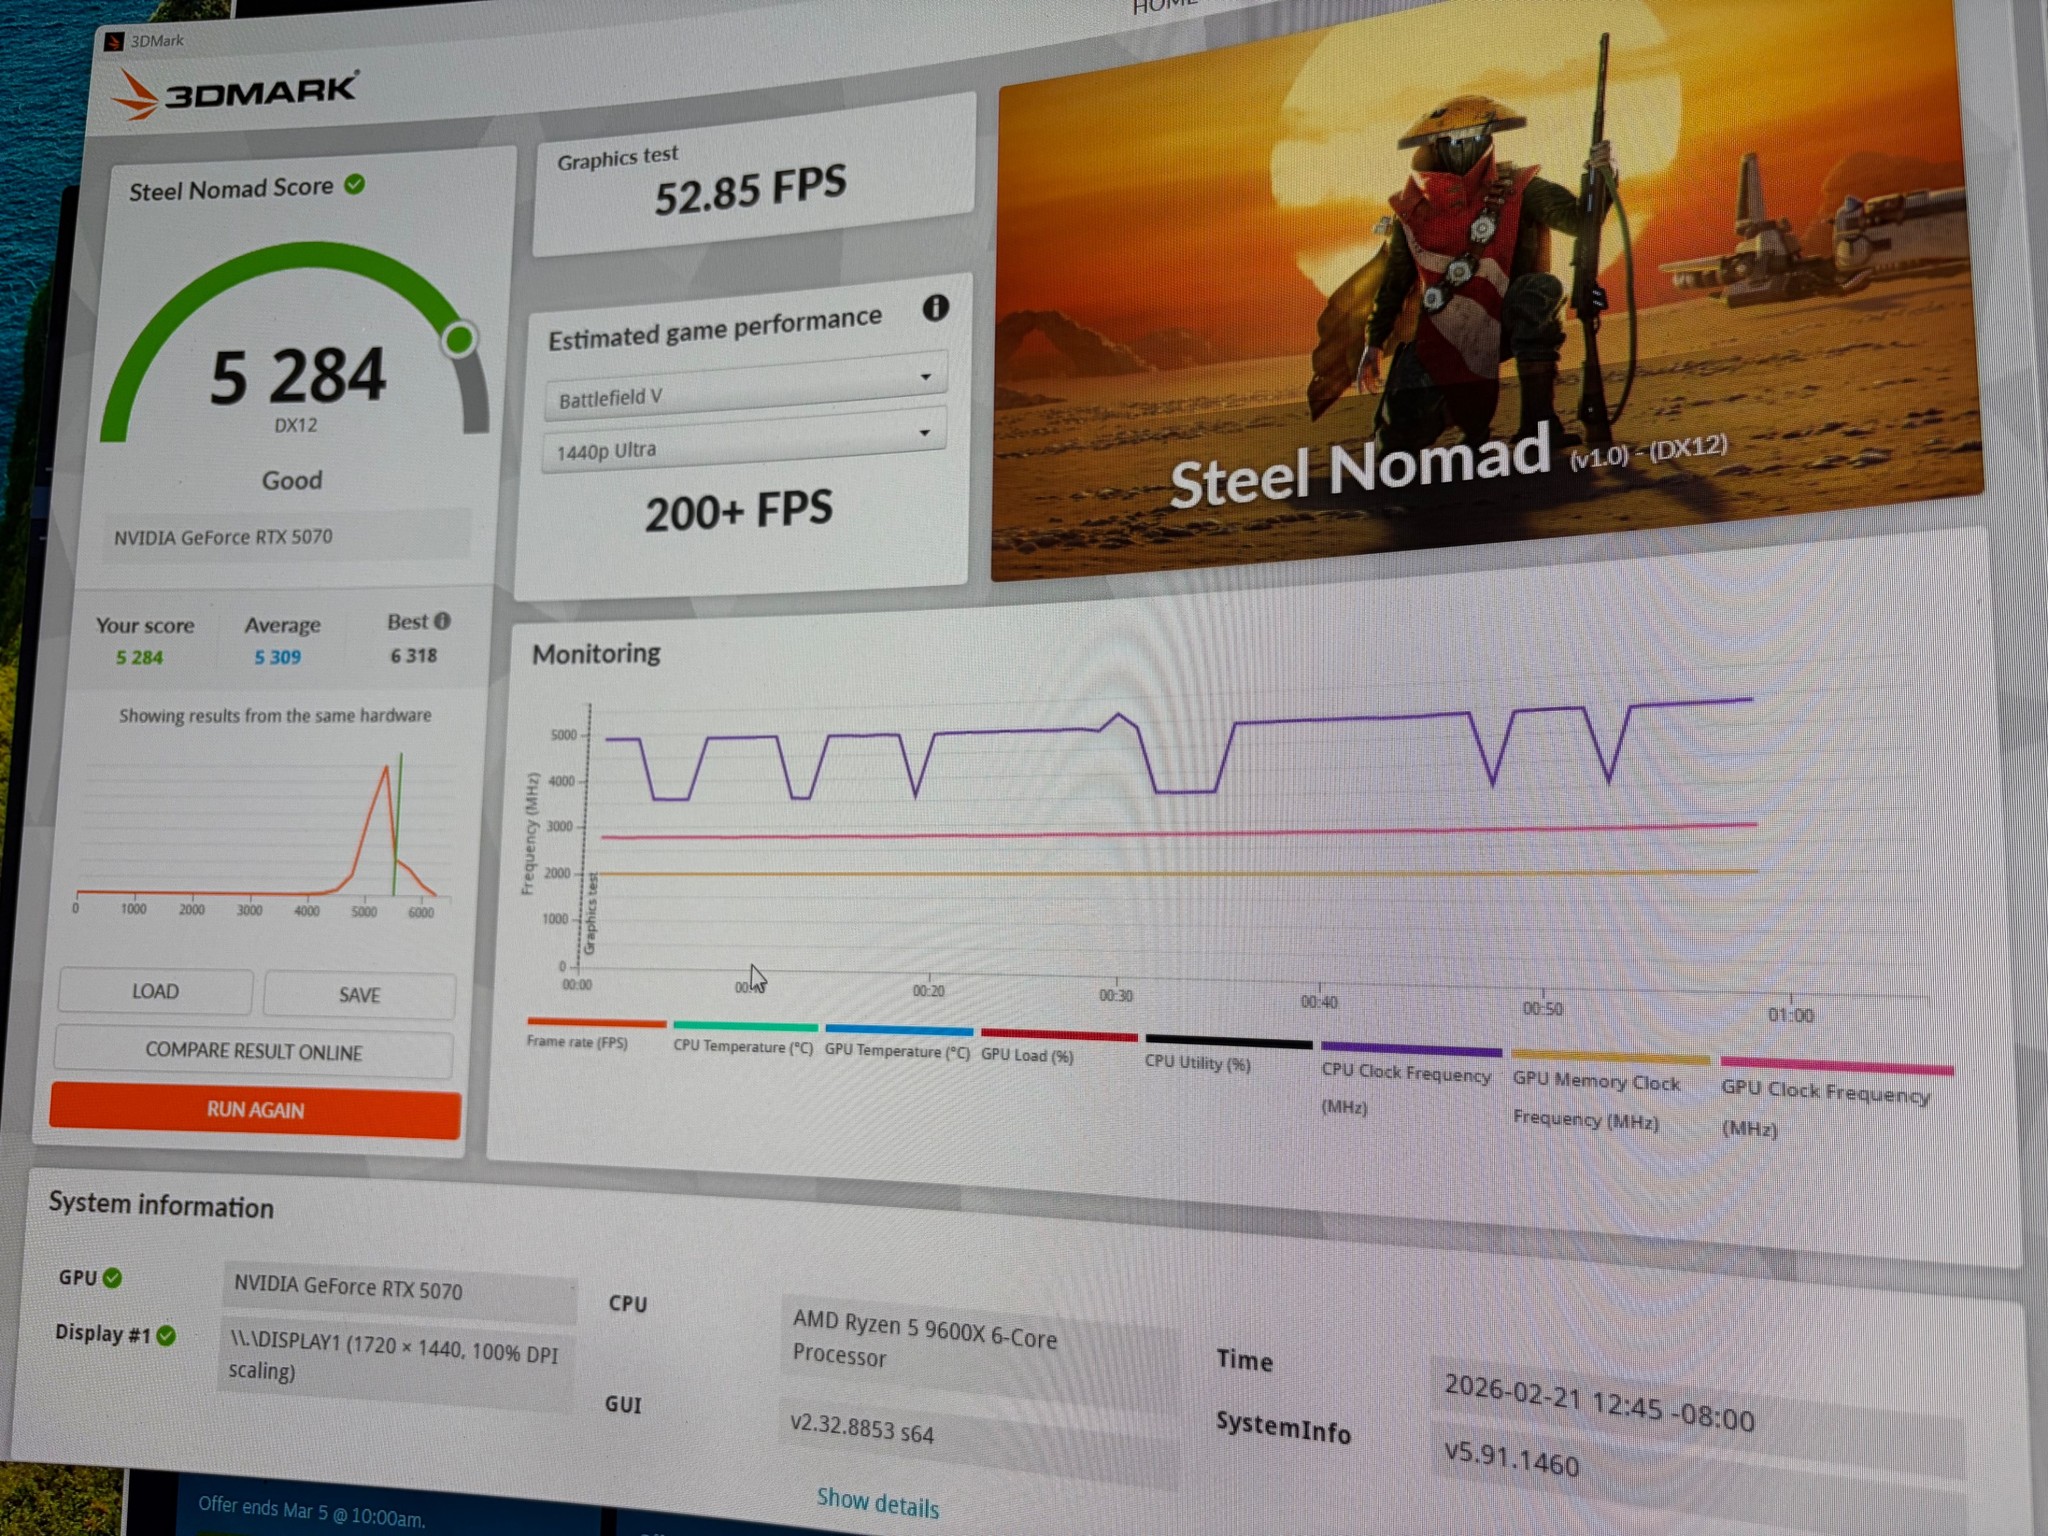Click the DISPLAY1 1720 × 1440 field

(397, 1360)
